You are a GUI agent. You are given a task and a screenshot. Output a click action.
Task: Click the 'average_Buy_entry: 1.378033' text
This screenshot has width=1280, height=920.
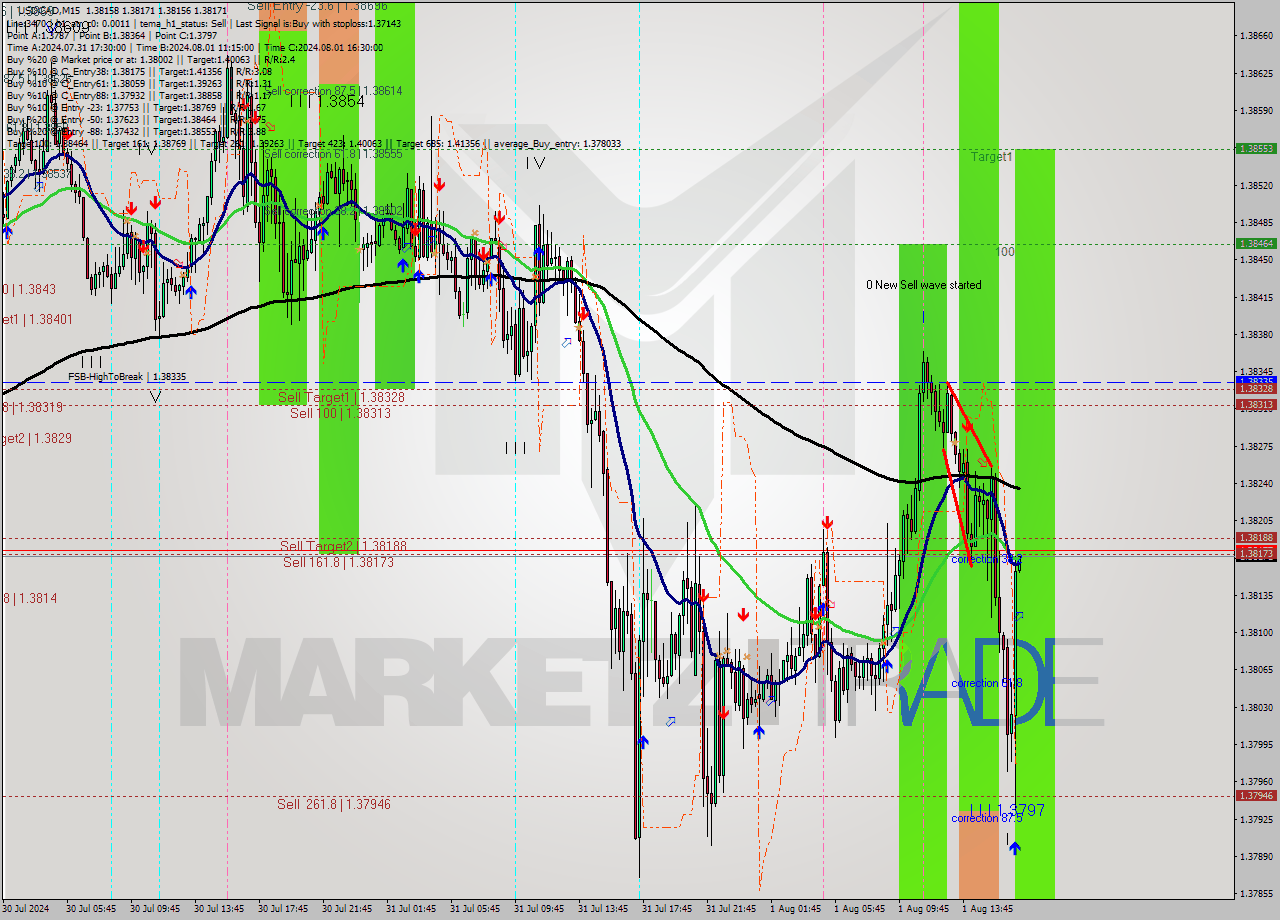tap(556, 144)
